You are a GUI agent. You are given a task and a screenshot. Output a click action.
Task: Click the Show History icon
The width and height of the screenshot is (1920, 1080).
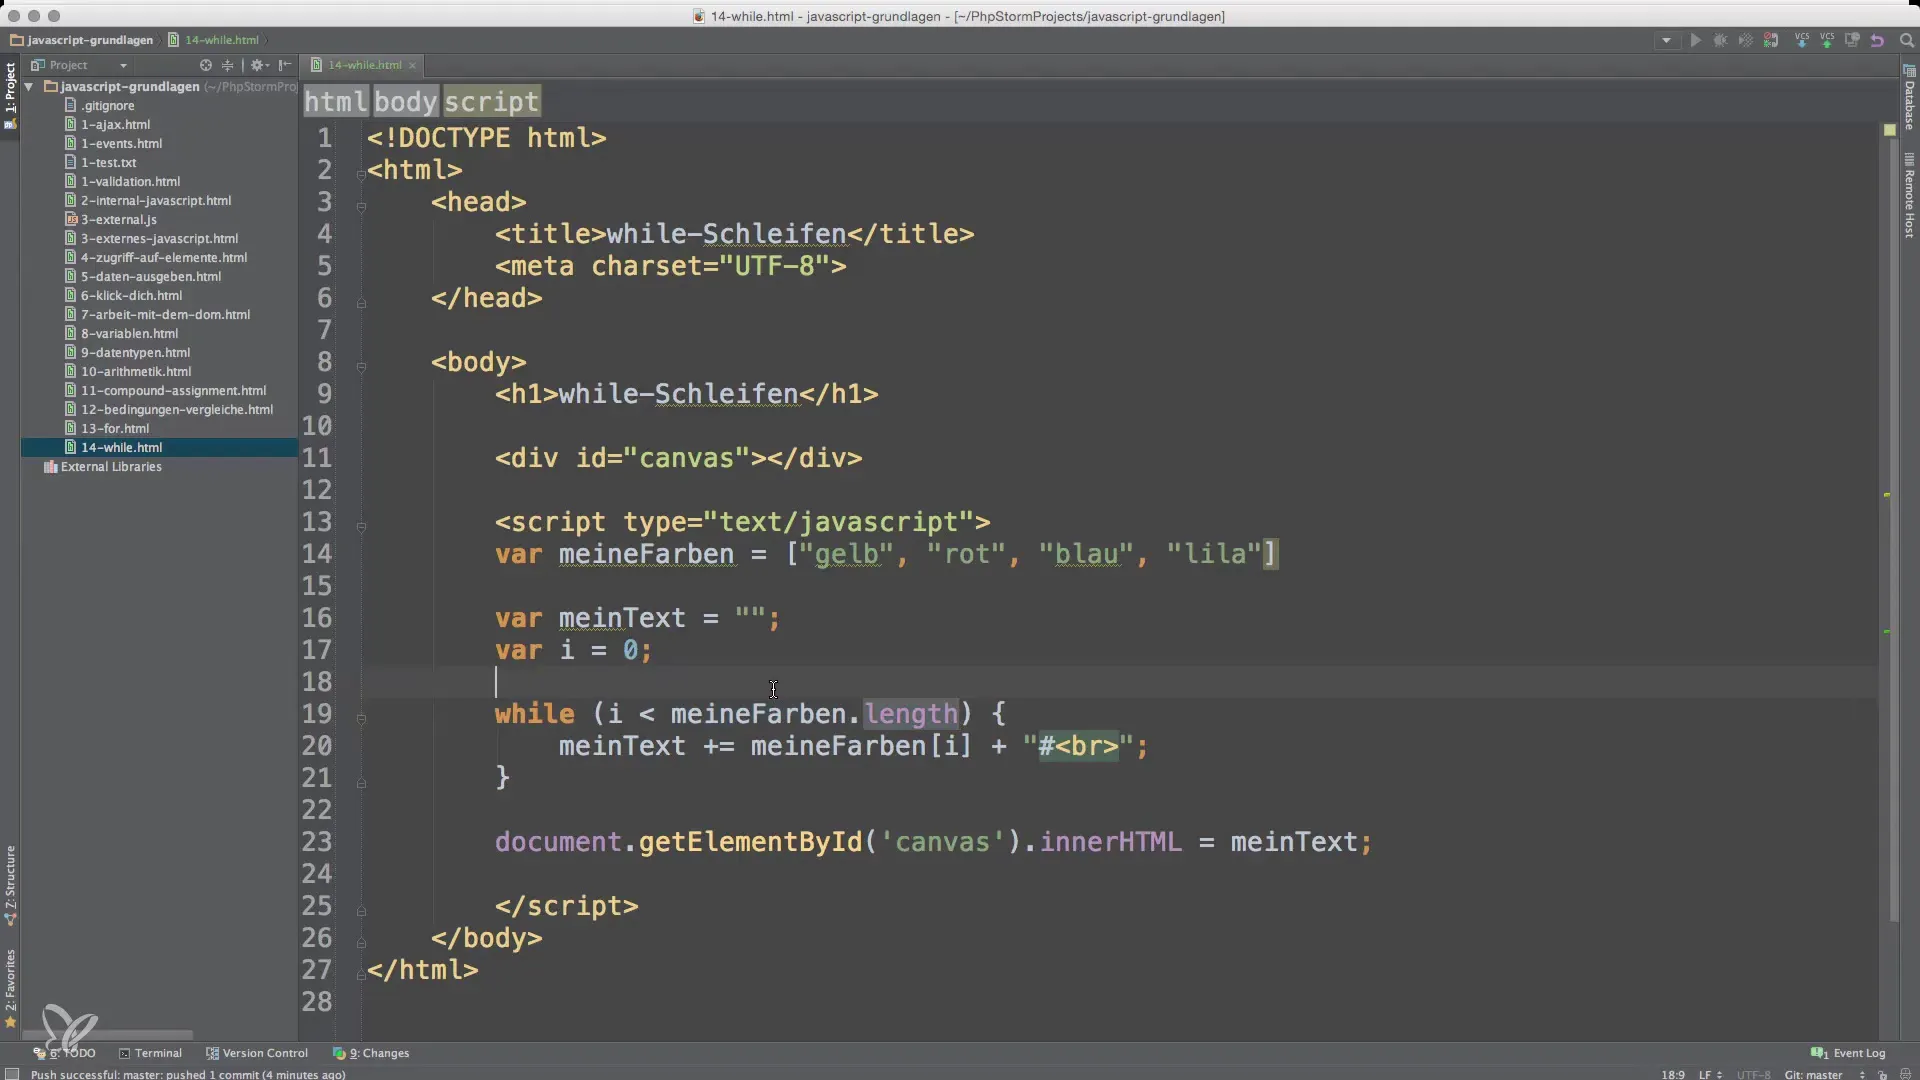pyautogui.click(x=1852, y=41)
